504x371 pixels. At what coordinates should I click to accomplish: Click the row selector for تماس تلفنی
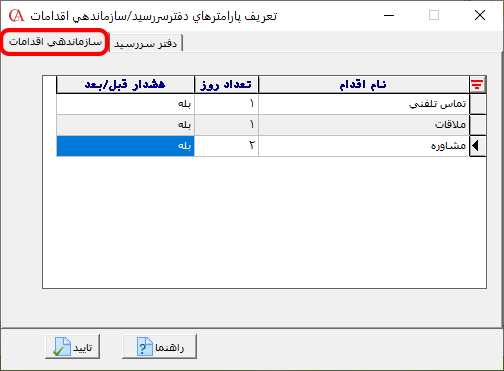[x=477, y=104]
